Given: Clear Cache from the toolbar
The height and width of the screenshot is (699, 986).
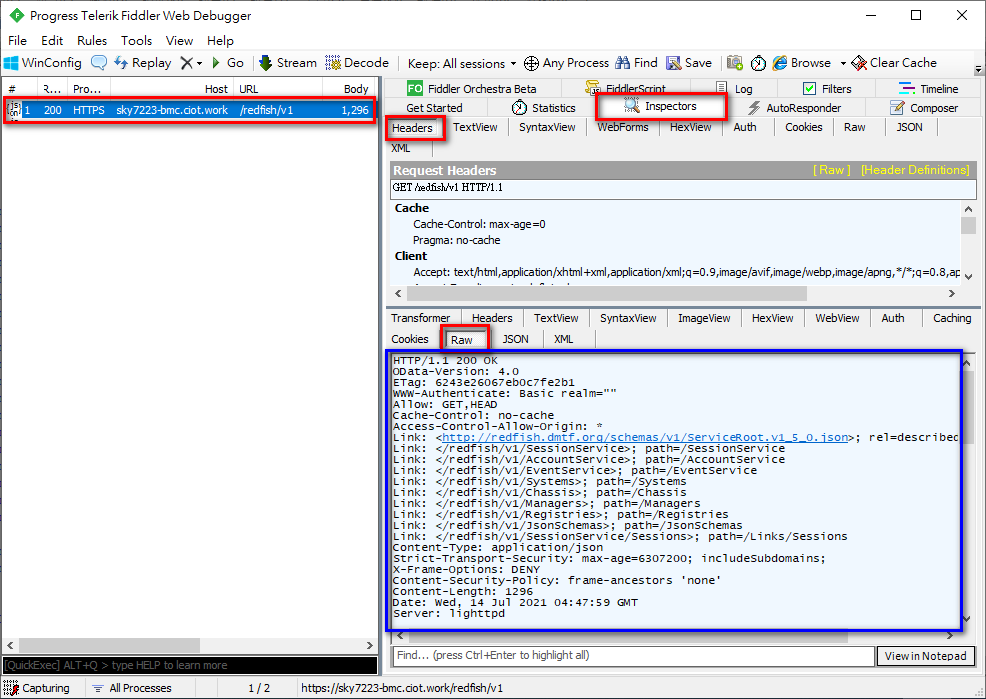Looking at the screenshot, I should pos(894,63).
